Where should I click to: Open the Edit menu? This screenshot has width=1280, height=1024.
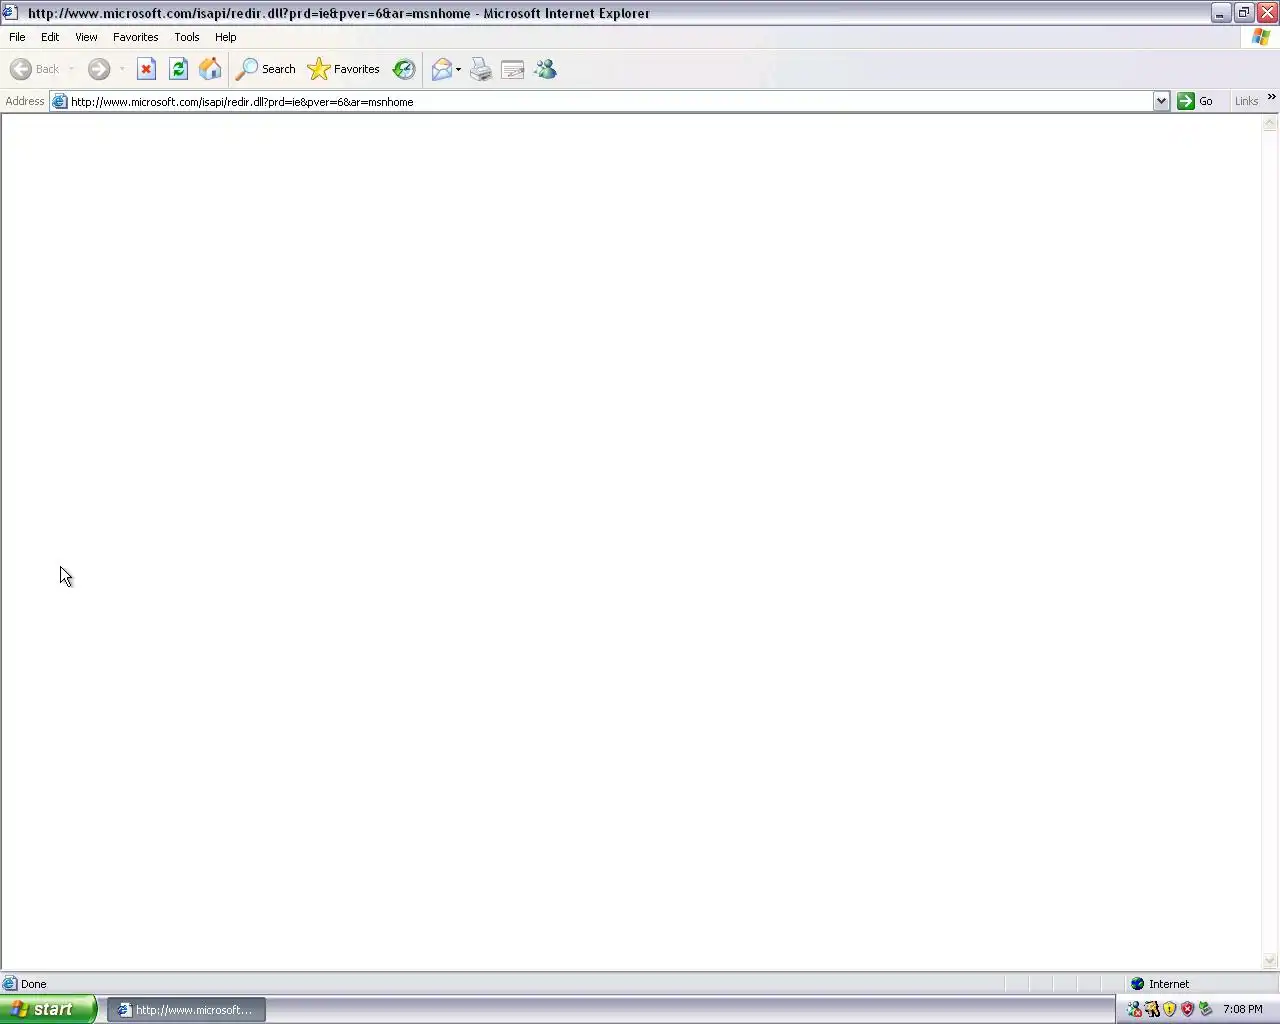[50, 37]
